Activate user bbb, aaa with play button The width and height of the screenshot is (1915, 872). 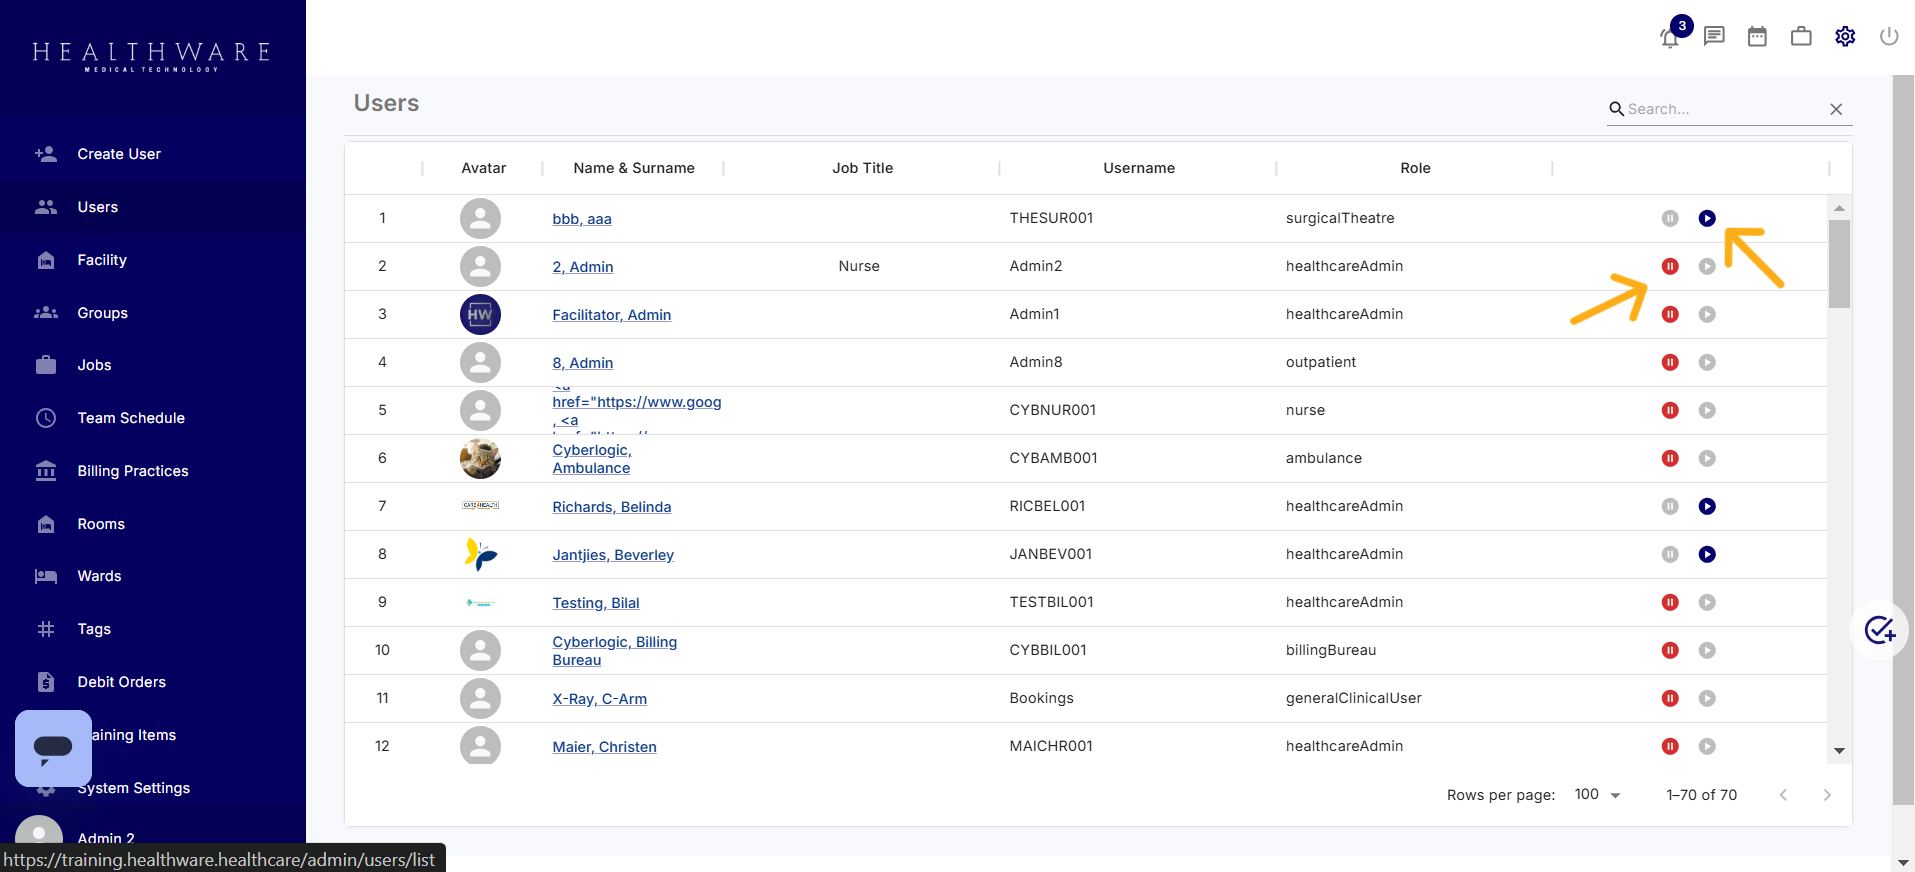click(x=1707, y=219)
